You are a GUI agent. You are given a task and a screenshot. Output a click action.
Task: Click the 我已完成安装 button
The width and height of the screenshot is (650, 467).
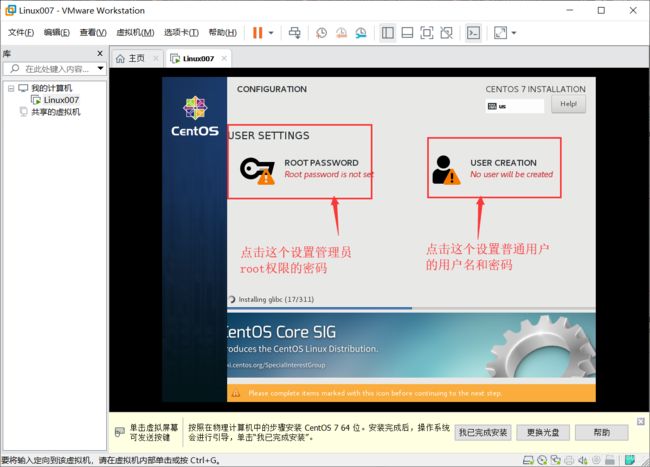point(483,433)
